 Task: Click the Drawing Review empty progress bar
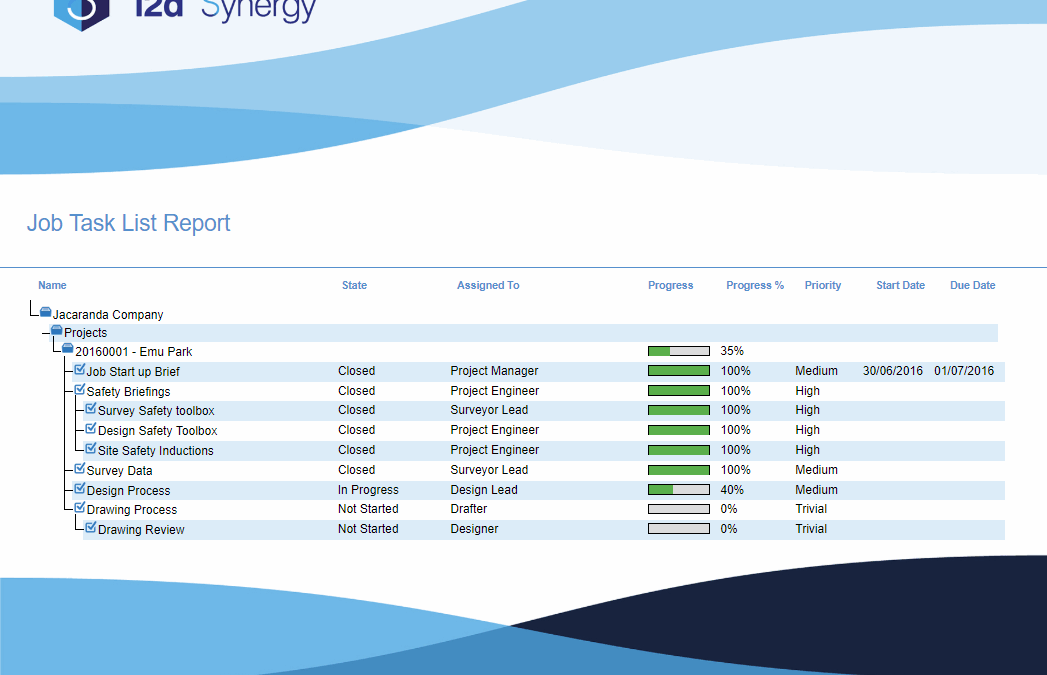tap(678, 529)
